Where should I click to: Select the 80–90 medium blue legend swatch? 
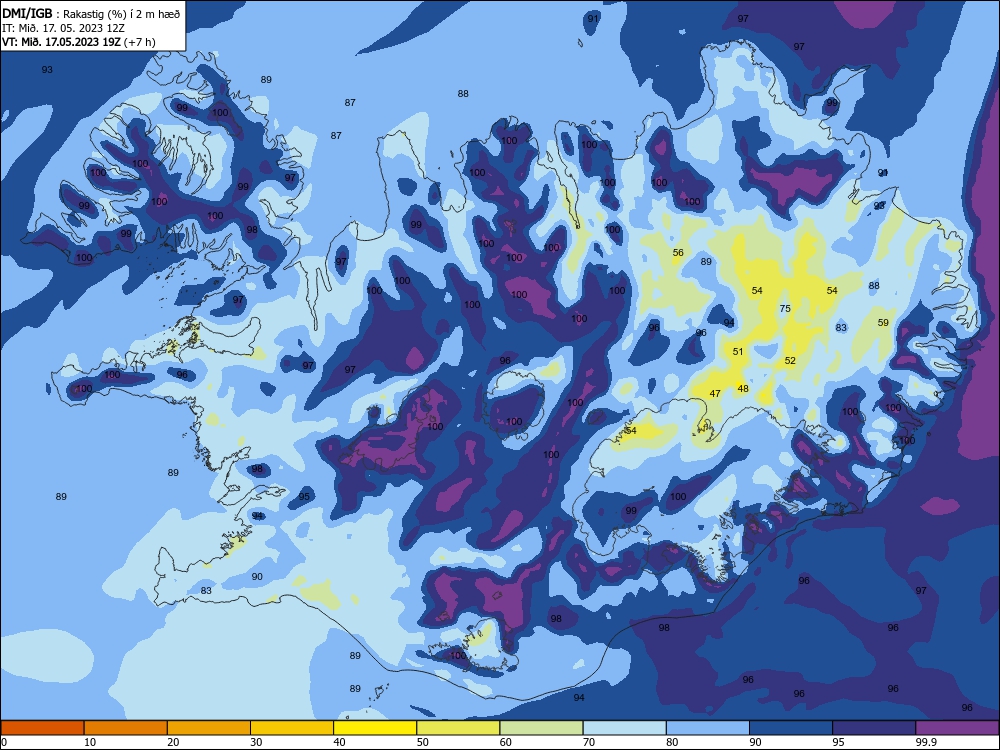(708, 728)
